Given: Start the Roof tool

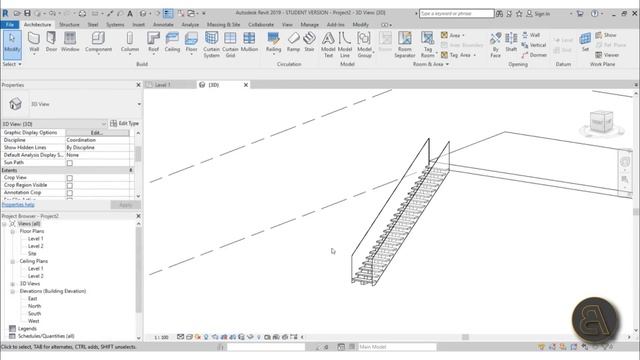Looking at the screenshot, I should point(153,42).
